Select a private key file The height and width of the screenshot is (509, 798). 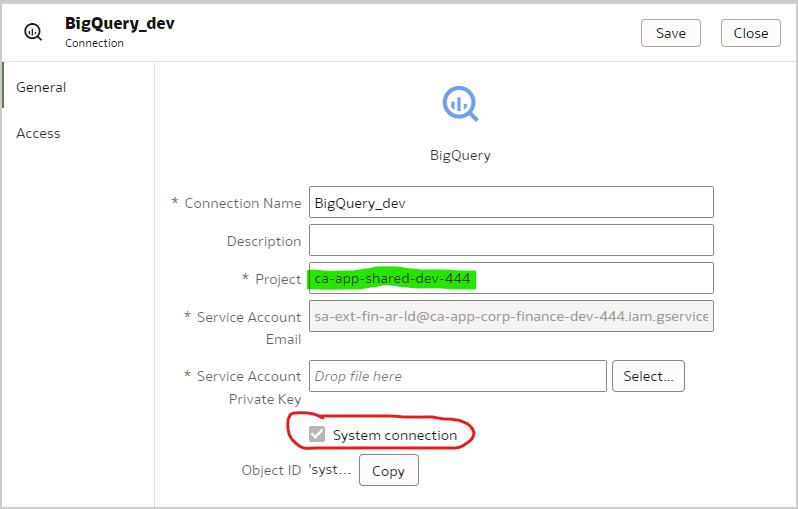[x=648, y=376]
